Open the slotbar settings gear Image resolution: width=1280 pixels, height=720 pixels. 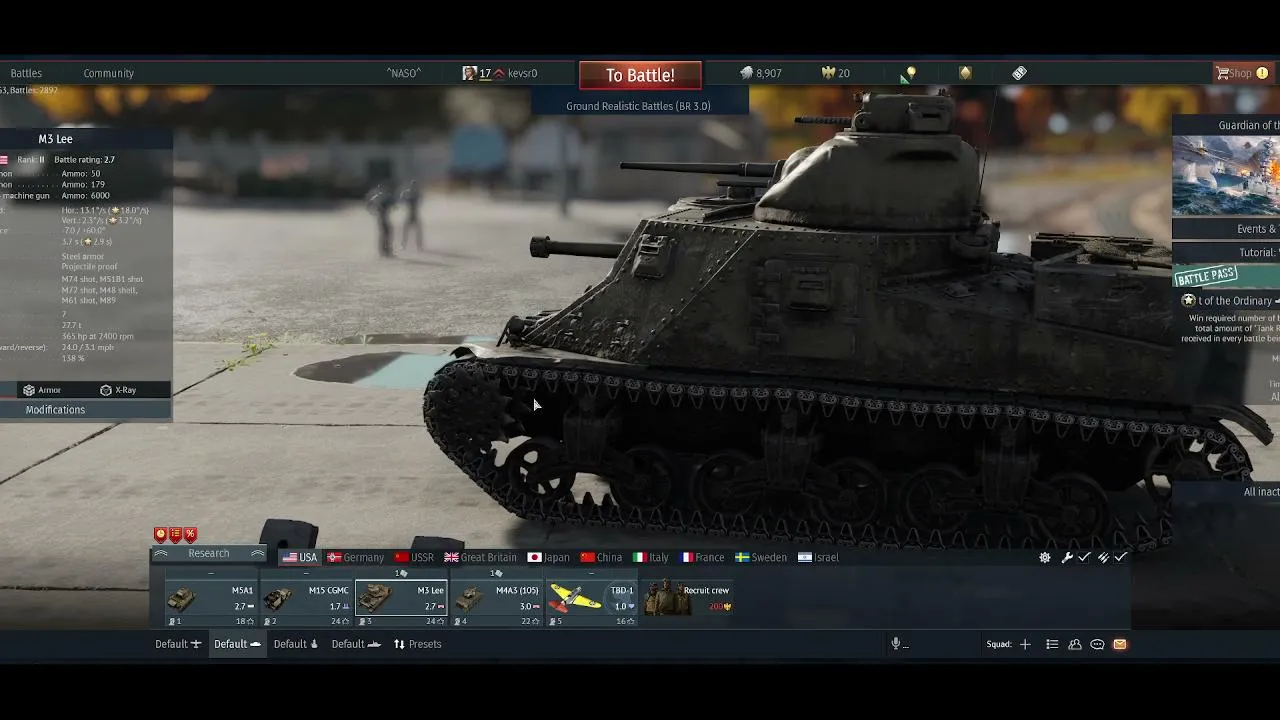pyautogui.click(x=1045, y=558)
